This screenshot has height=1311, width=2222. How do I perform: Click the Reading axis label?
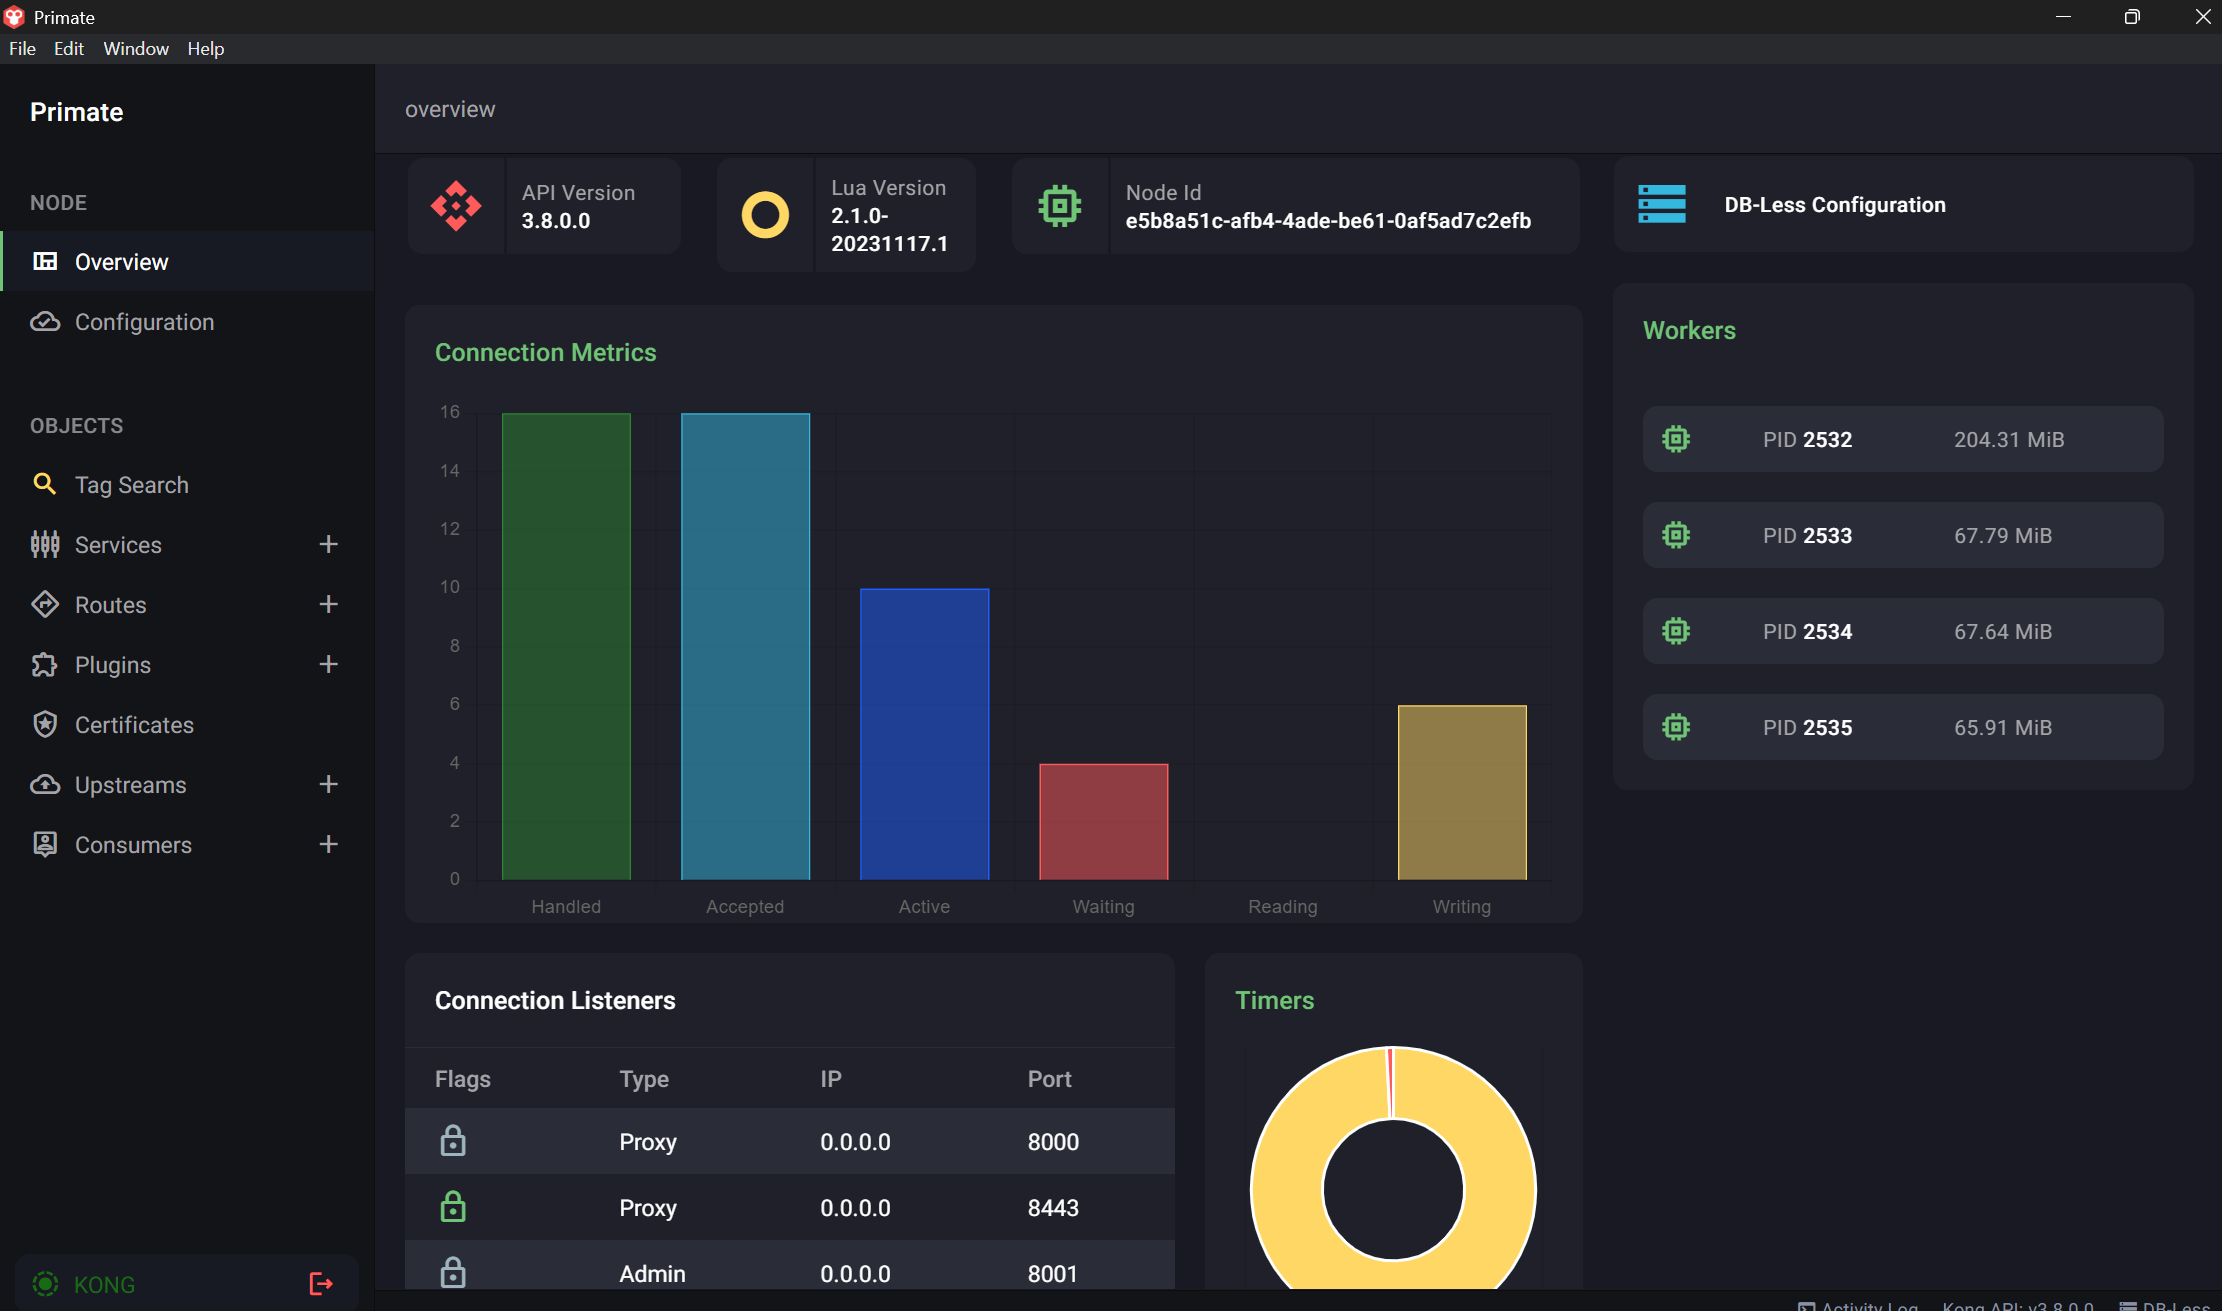pyautogui.click(x=1283, y=906)
